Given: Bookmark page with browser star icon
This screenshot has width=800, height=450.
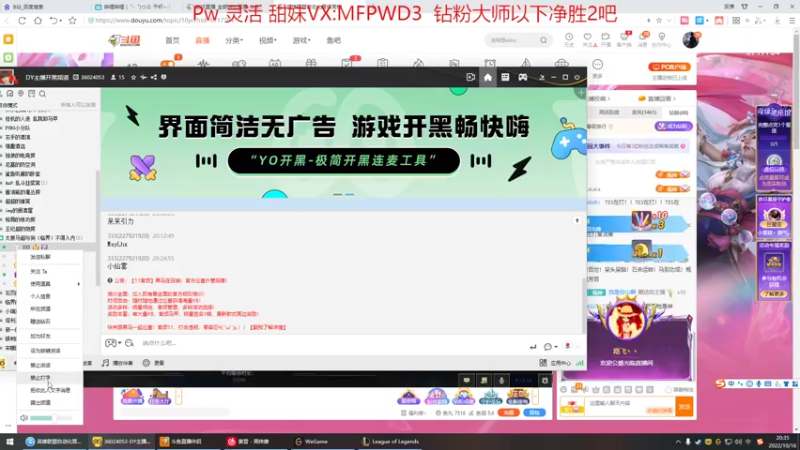Looking at the screenshot, I should 72,20.
